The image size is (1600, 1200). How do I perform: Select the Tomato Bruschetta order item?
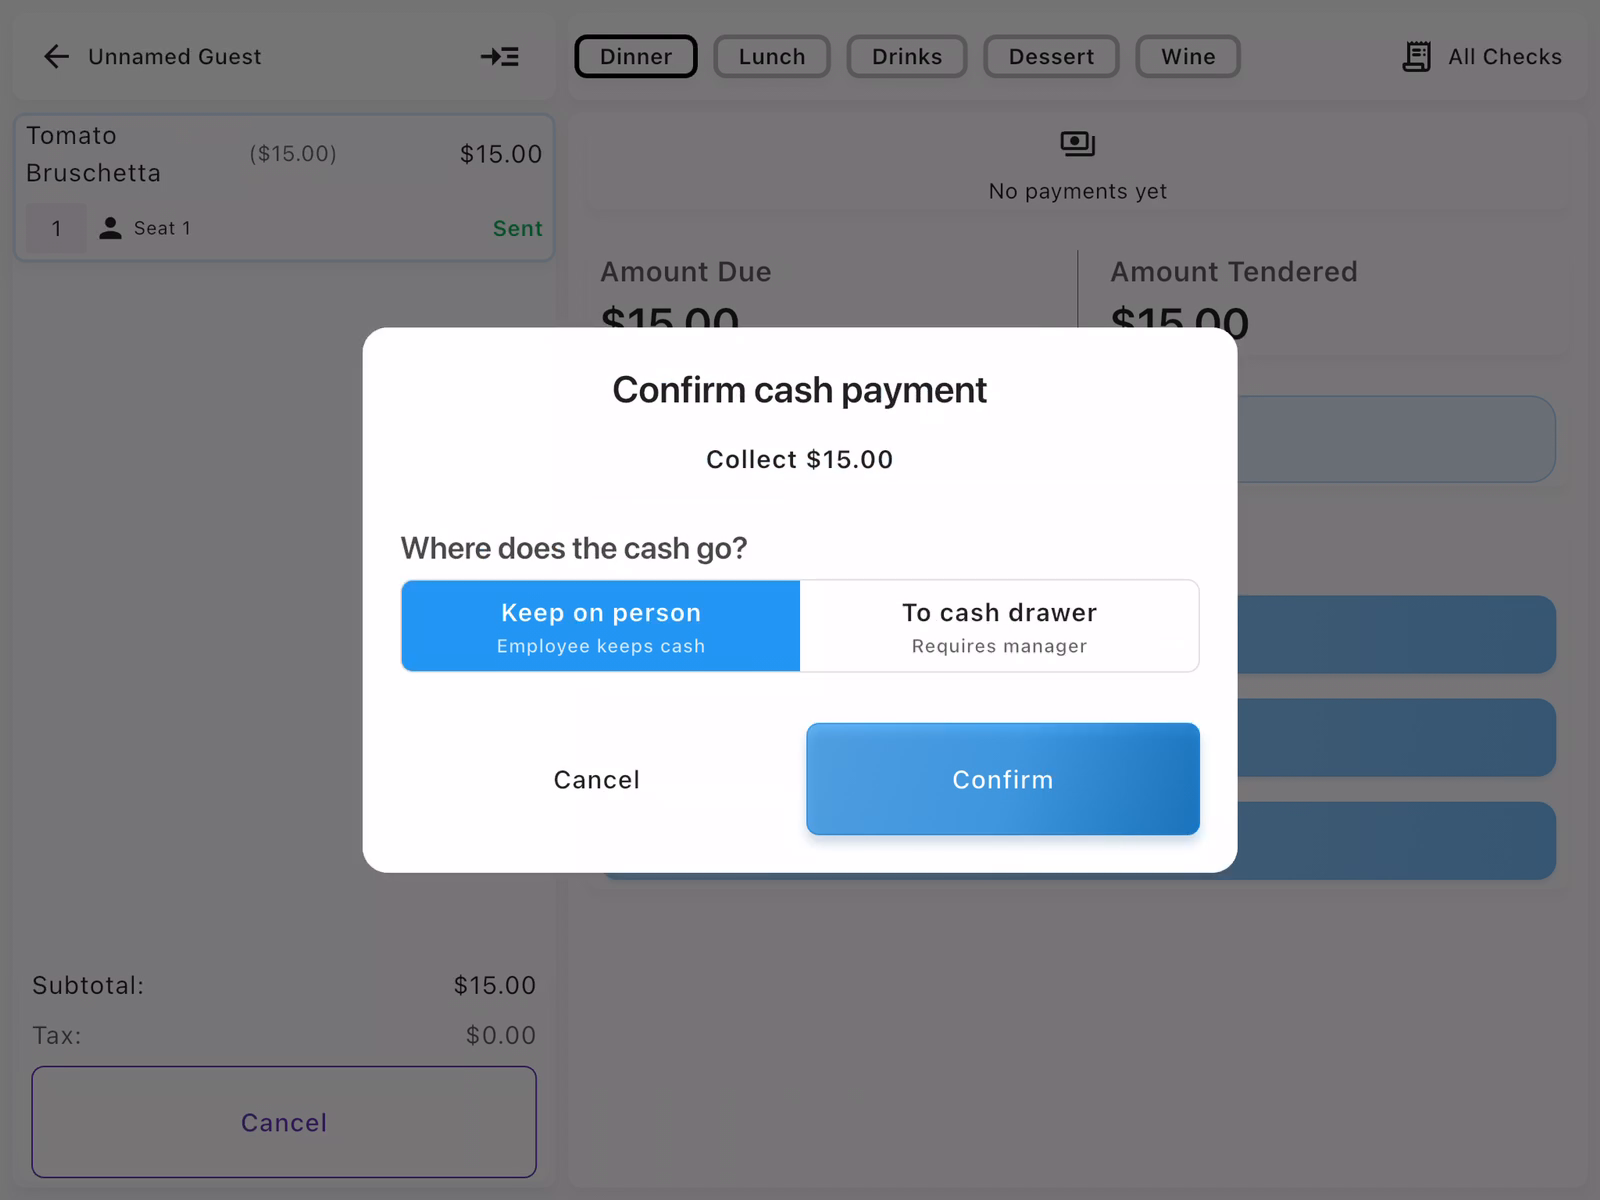(284, 186)
